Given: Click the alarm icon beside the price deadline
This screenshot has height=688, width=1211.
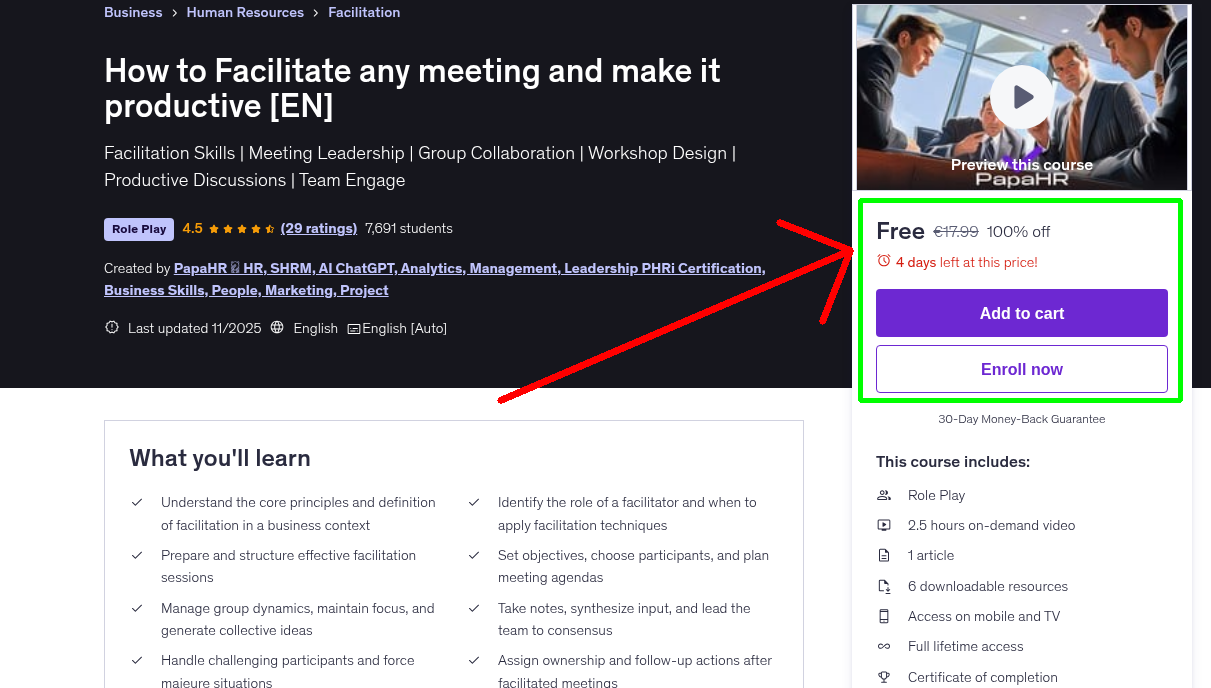Looking at the screenshot, I should [883, 259].
